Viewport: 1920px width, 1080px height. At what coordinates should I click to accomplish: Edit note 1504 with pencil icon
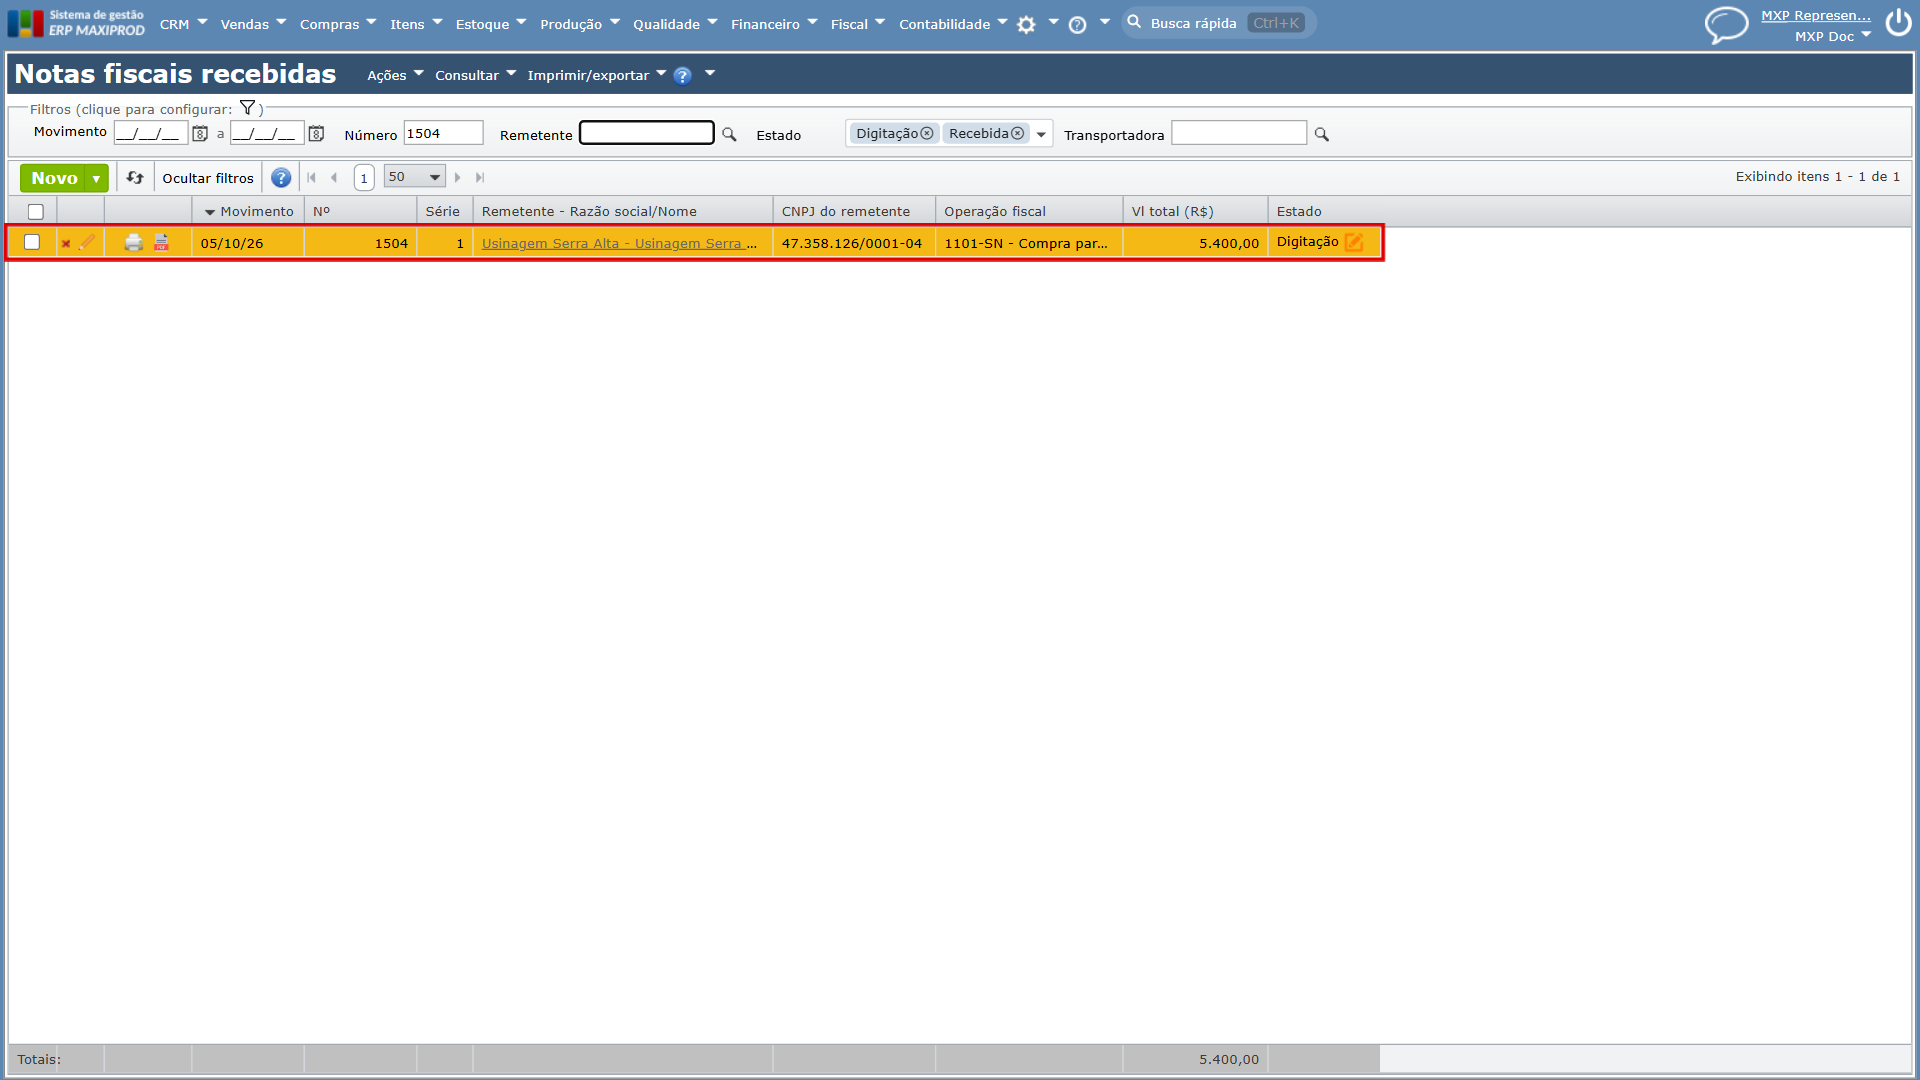click(87, 242)
